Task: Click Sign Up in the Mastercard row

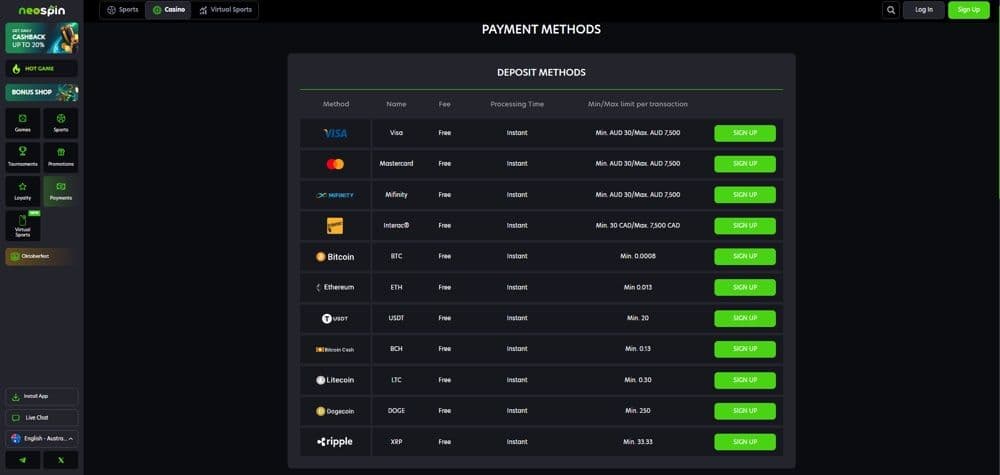Action: [745, 164]
